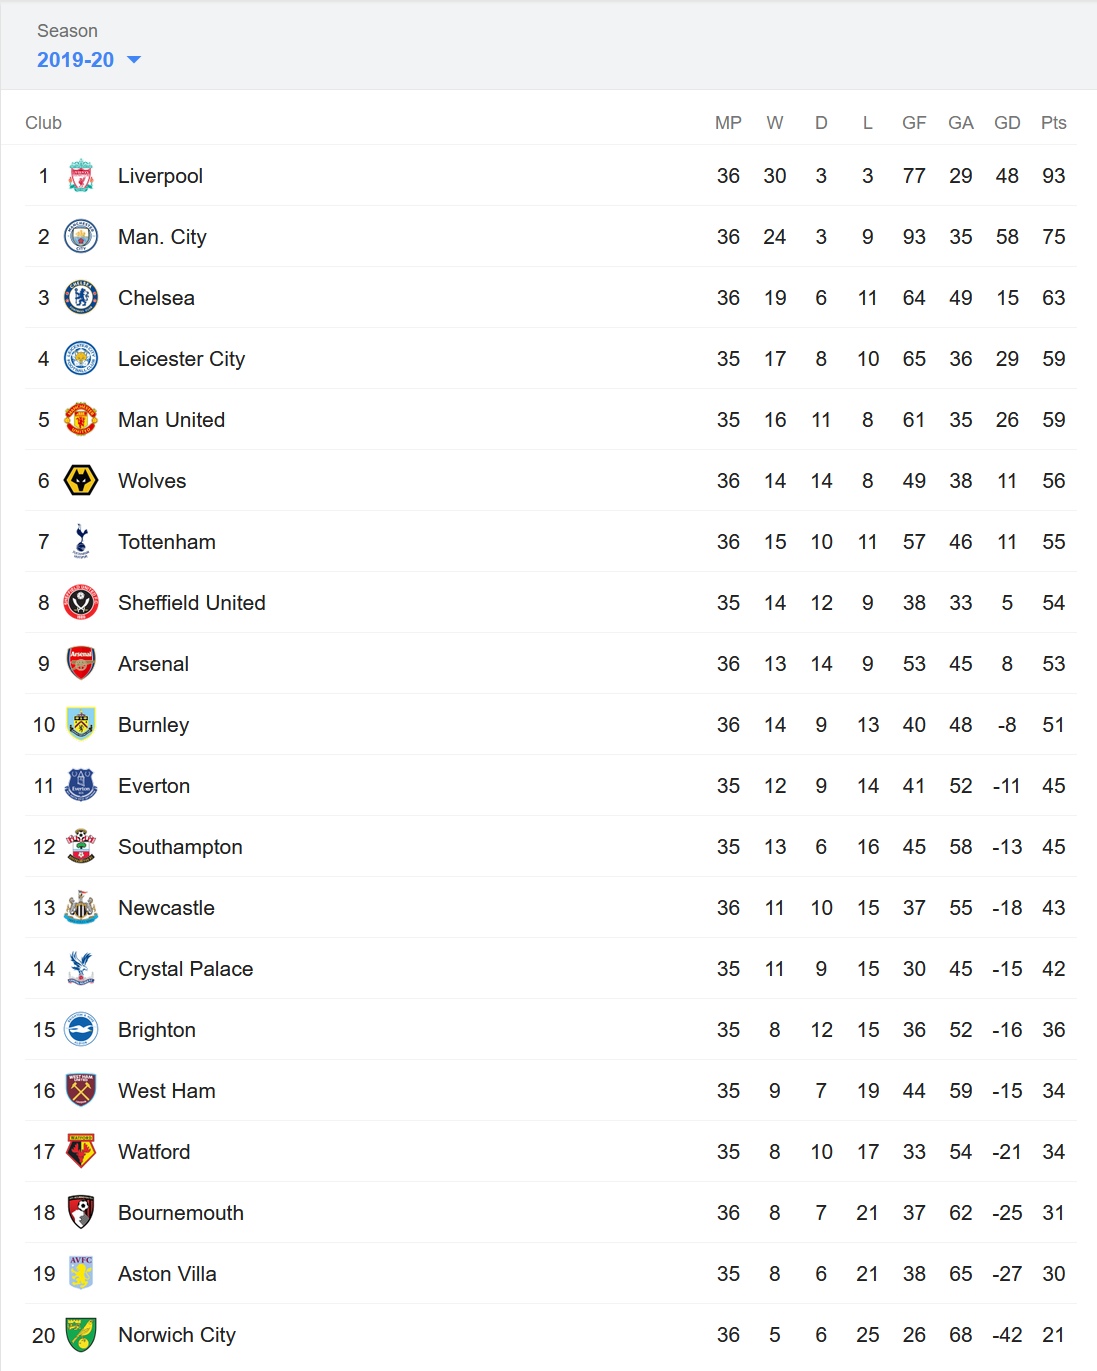Click the MP column header
This screenshot has height=1371, width=1097.
tap(728, 123)
